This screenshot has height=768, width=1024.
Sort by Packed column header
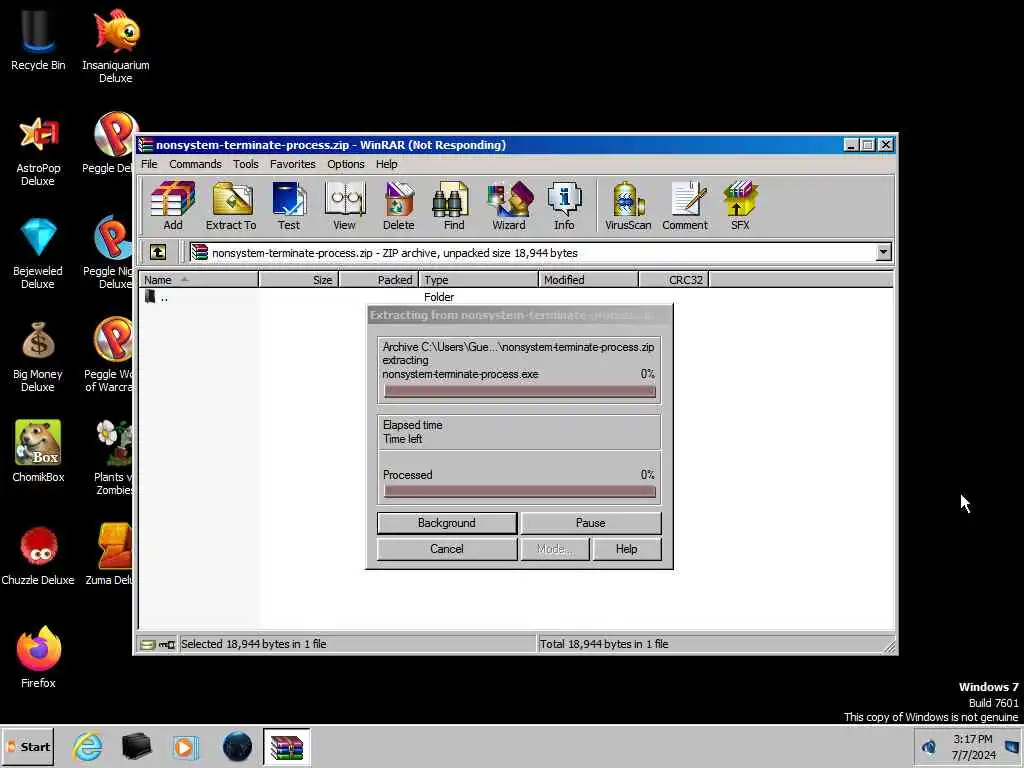pyautogui.click(x=378, y=280)
